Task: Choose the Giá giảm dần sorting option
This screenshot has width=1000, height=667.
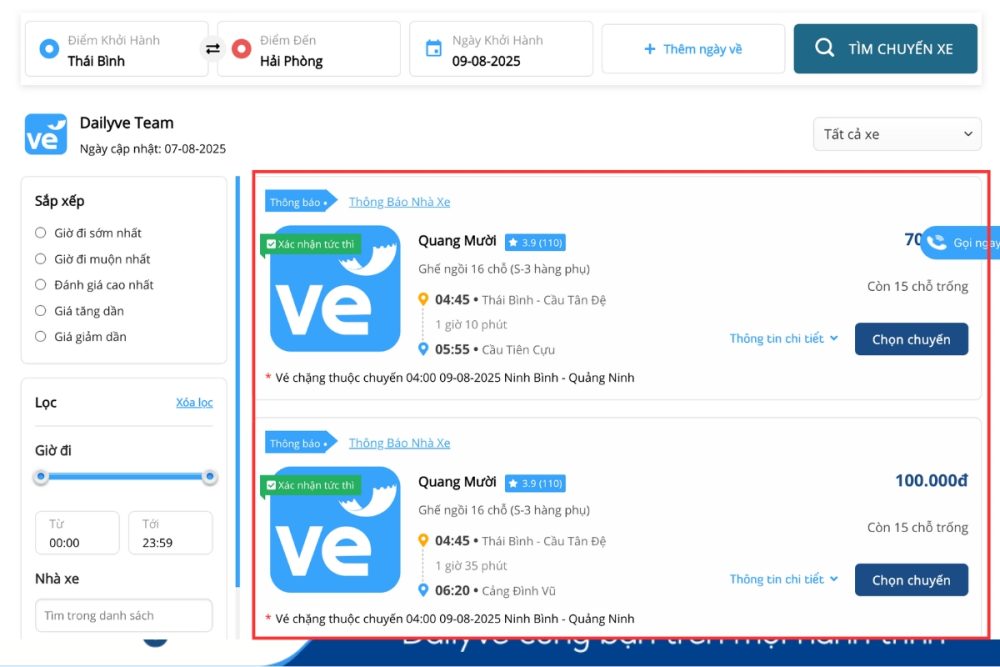Action: 40,336
